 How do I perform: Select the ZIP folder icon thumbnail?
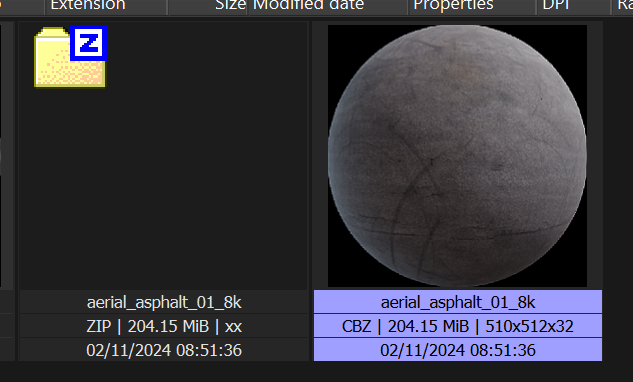click(x=71, y=56)
